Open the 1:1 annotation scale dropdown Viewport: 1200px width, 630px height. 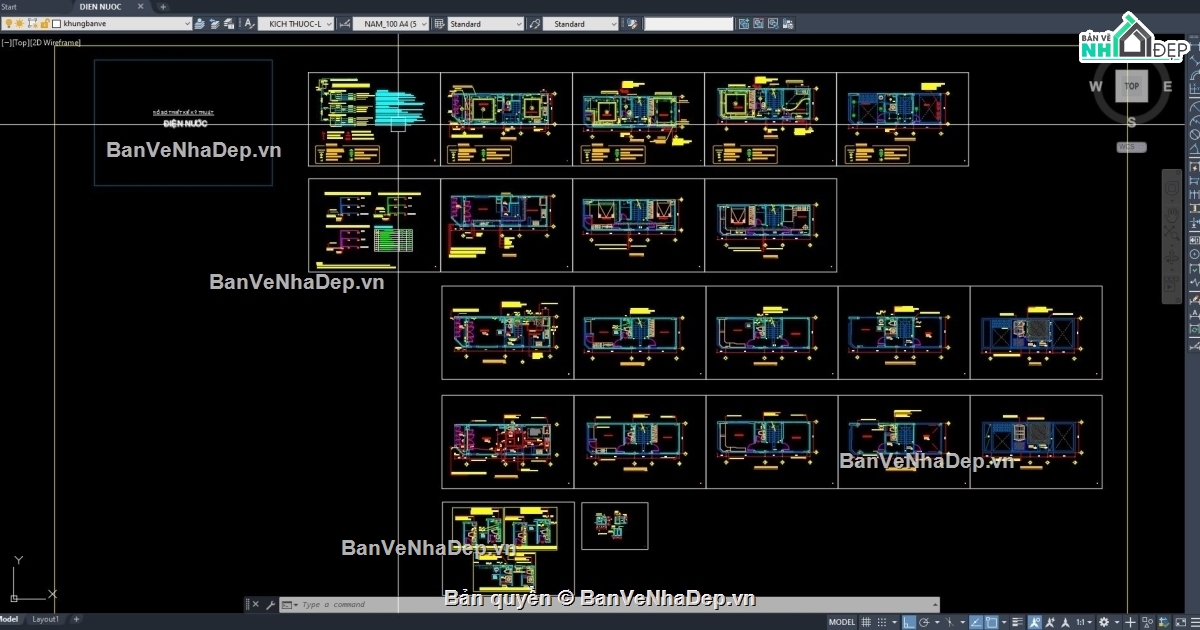(1084, 622)
